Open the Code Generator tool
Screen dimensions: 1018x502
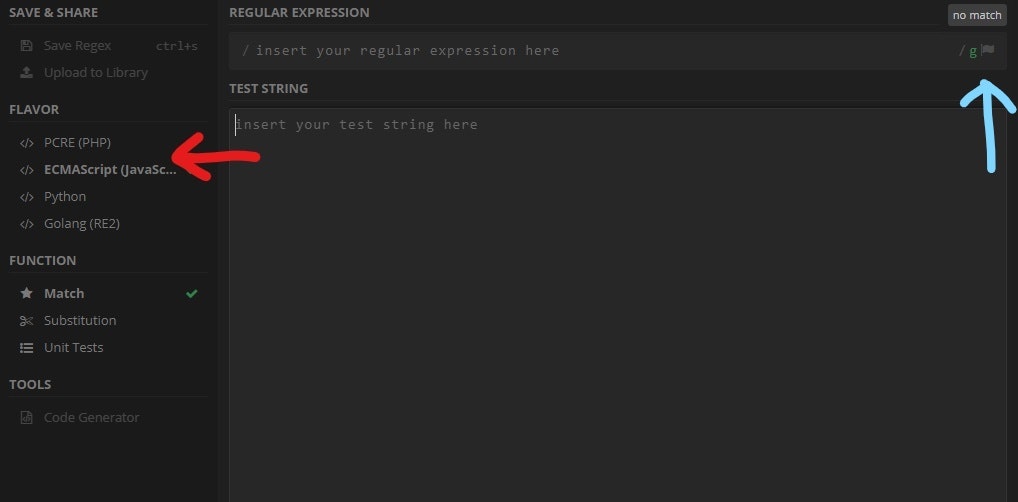[x=91, y=418]
